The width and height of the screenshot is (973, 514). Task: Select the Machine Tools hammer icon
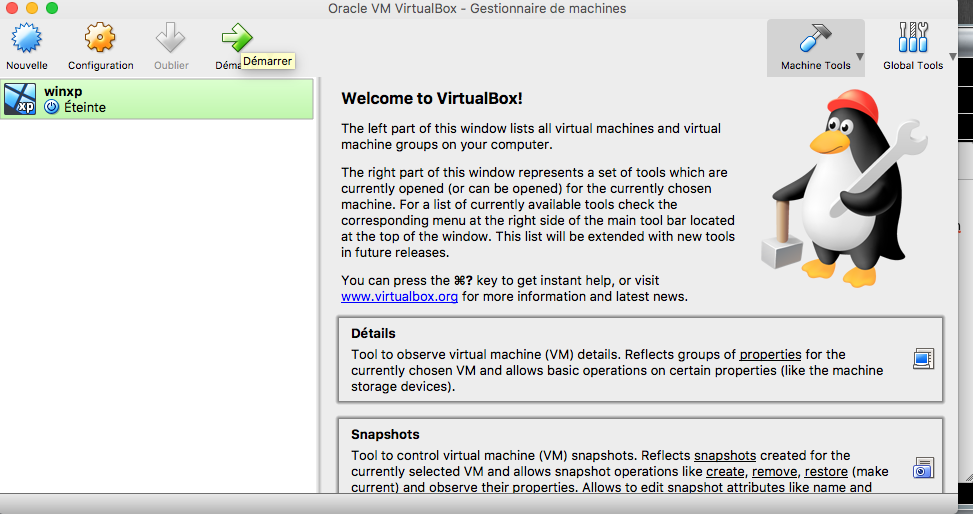pos(815,38)
